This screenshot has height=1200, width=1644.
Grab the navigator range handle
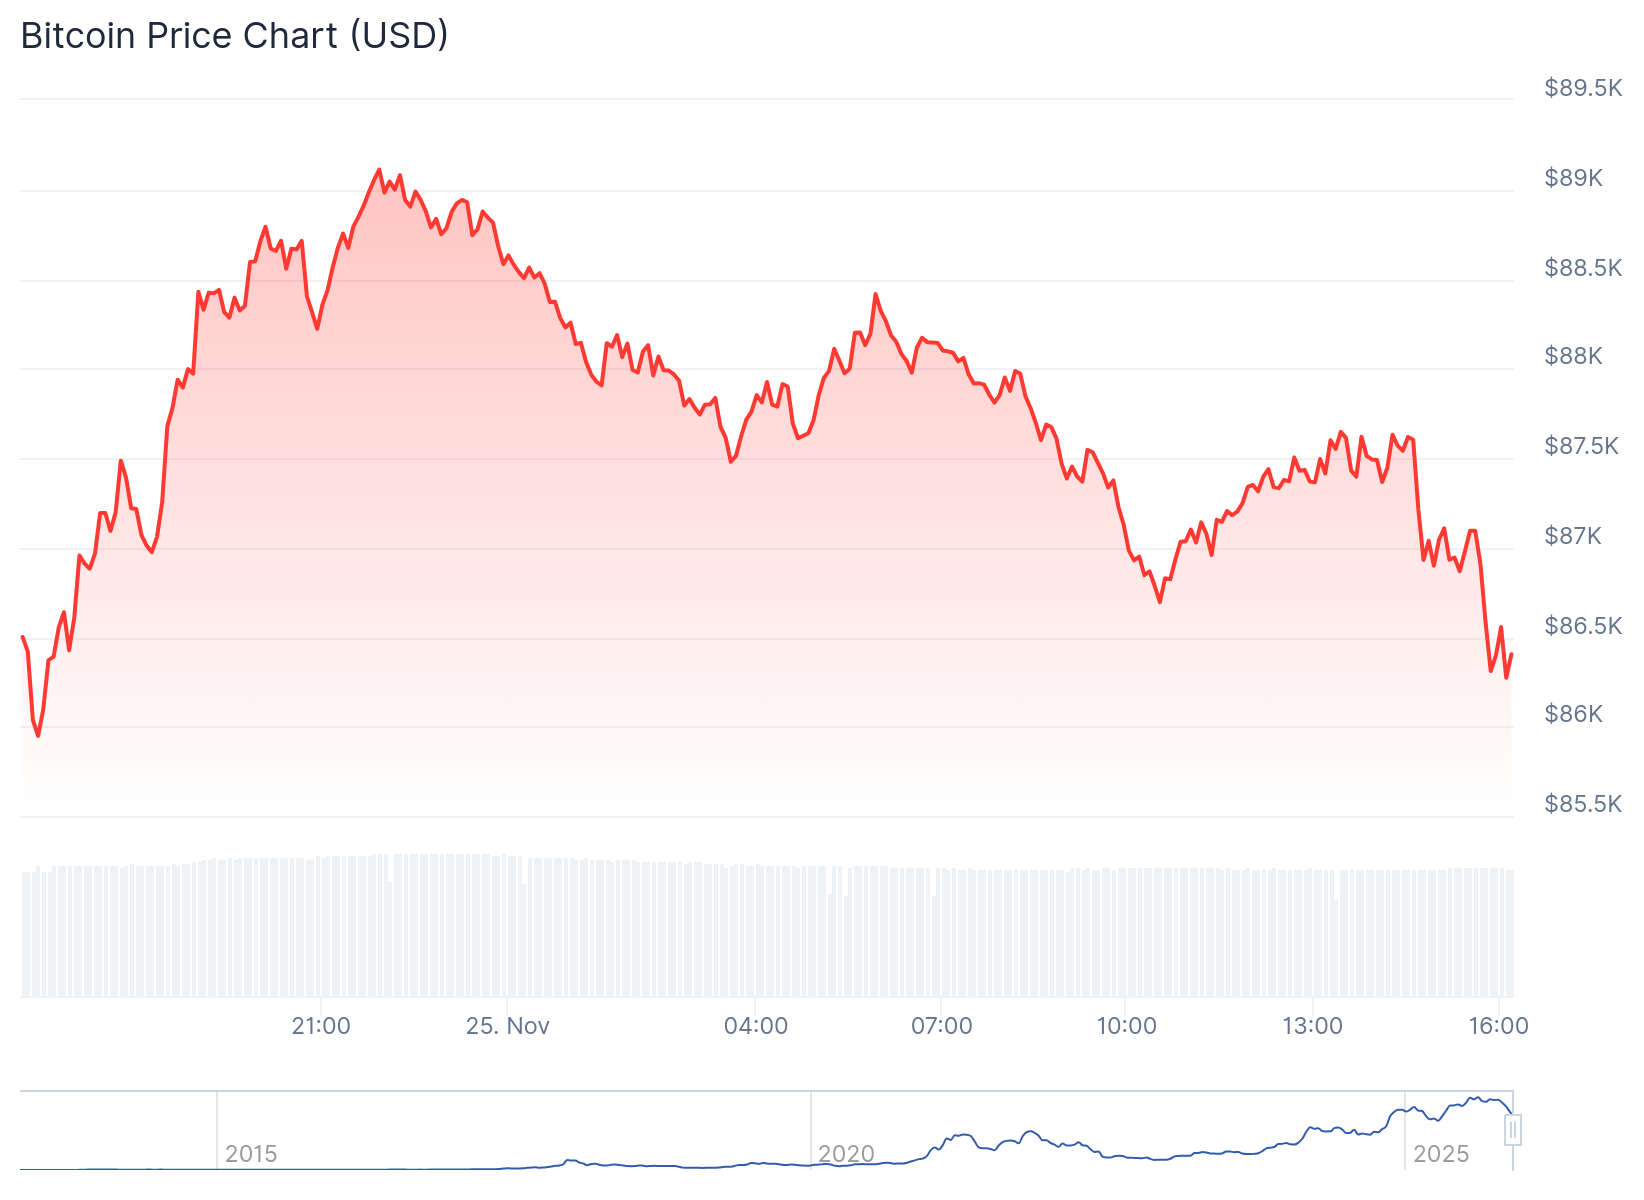coord(1513,1130)
